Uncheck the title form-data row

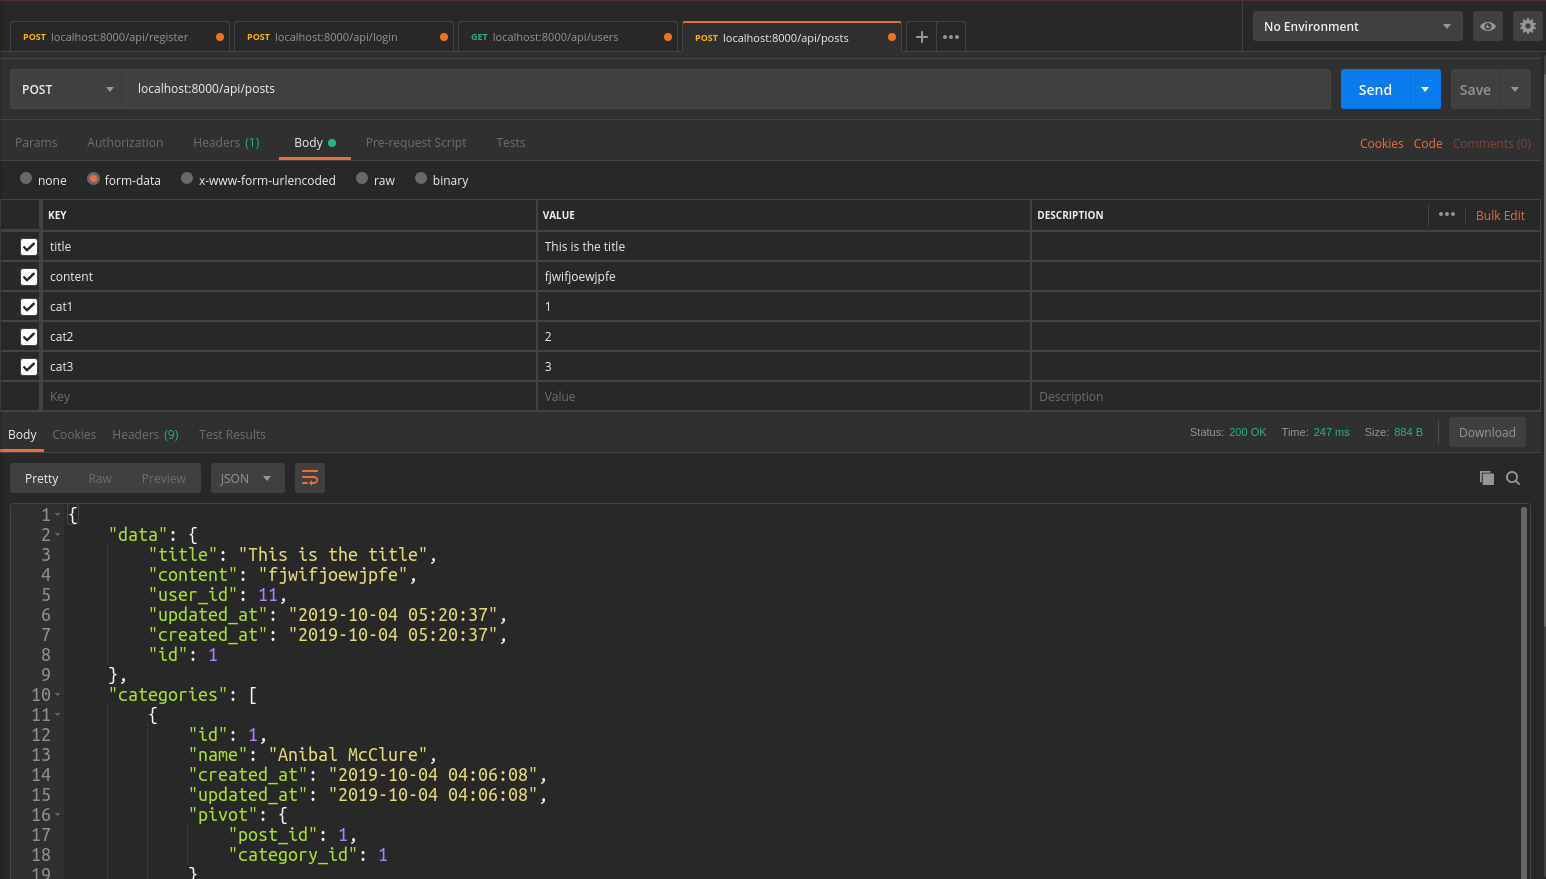(x=29, y=247)
